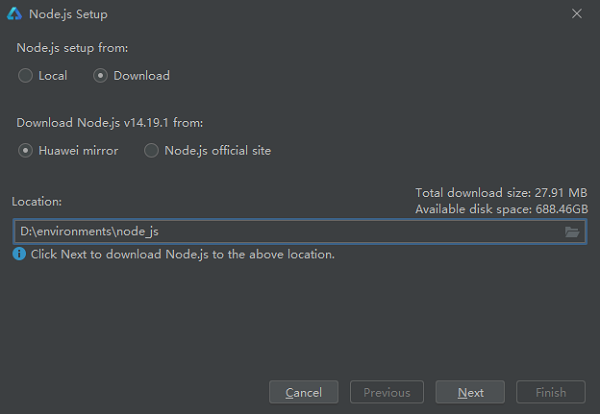The image size is (600, 414).
Task: Click the 'Location:' label
Action: (x=39, y=201)
